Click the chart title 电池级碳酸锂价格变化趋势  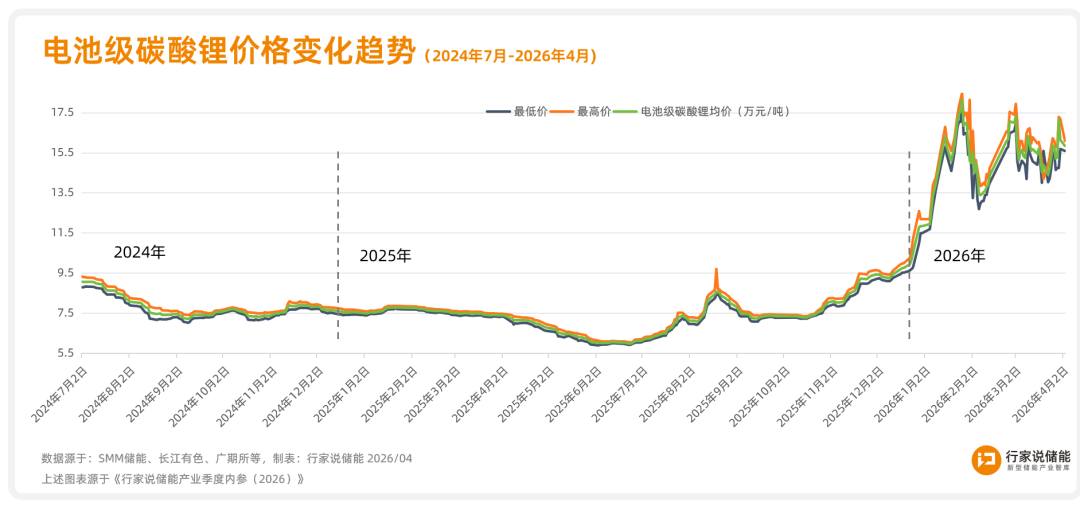pyautogui.click(x=228, y=53)
